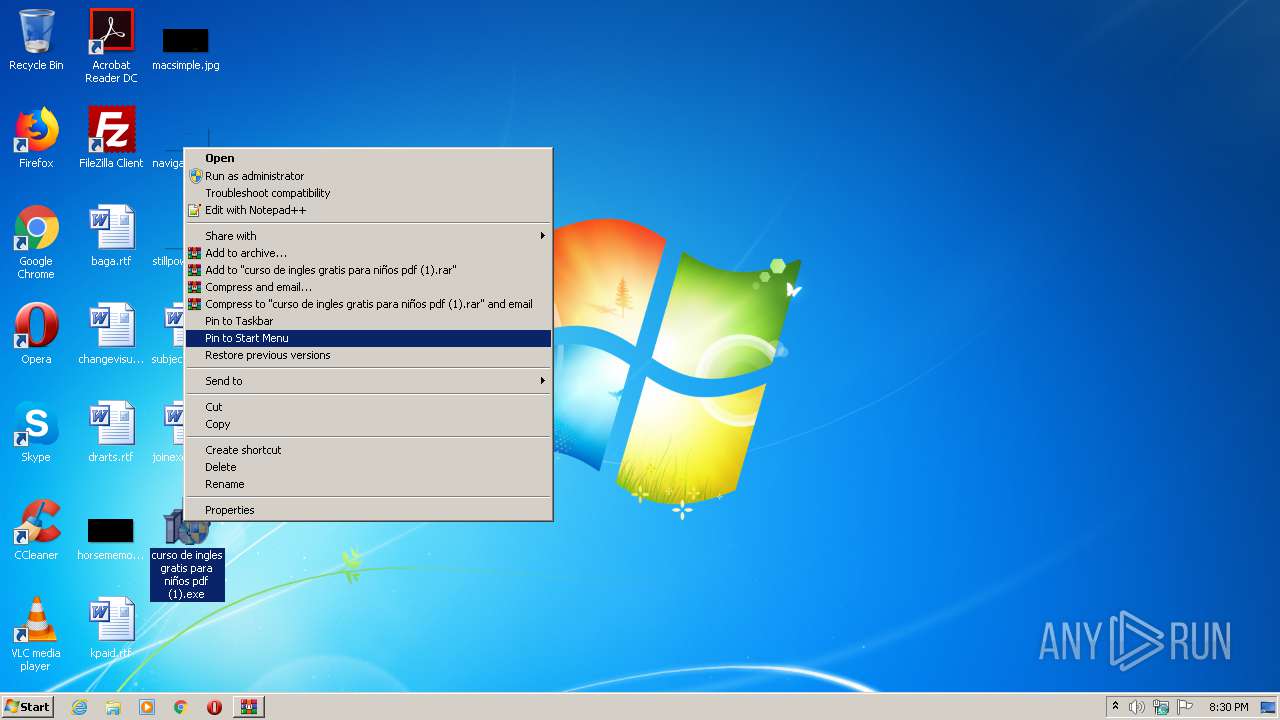
Task: Select the horsememo... file icon
Action: tap(111, 538)
